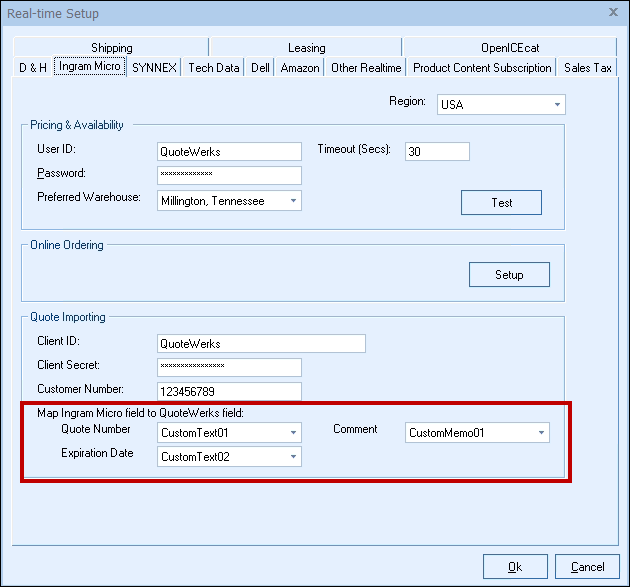Image resolution: width=630 pixels, height=587 pixels.
Task: Go to the Dell tab
Action: point(260,67)
